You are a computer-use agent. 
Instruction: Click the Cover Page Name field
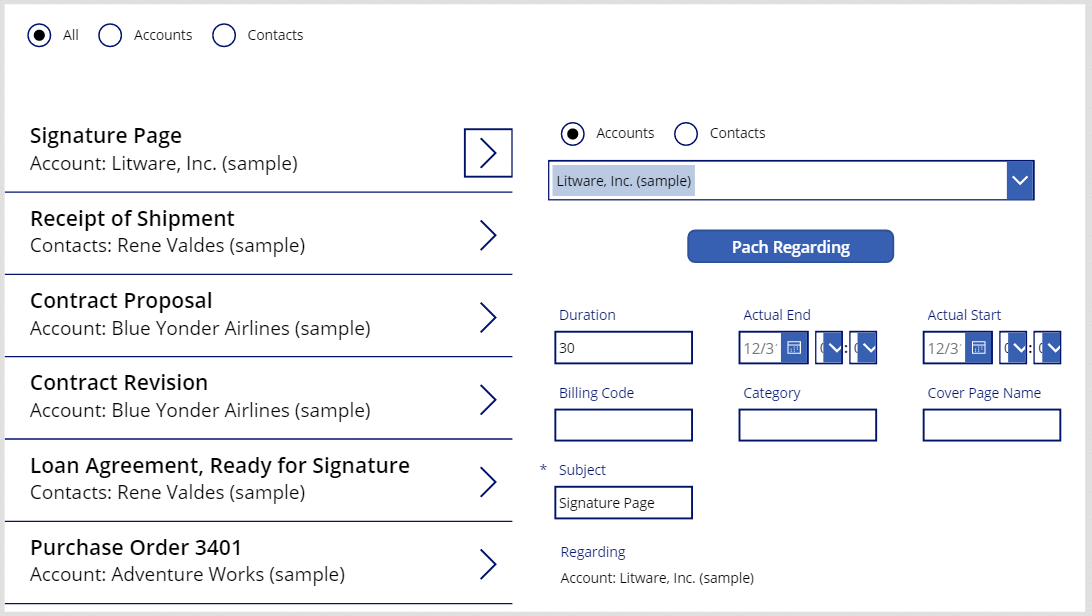click(x=992, y=425)
